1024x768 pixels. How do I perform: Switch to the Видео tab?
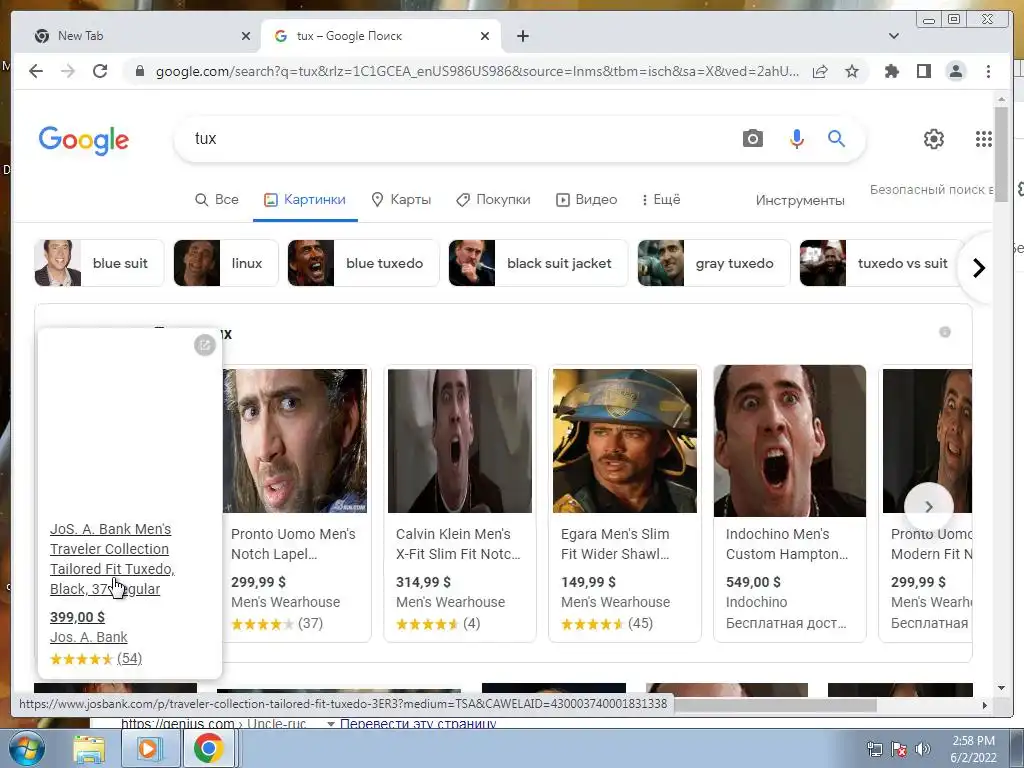[x=586, y=200]
